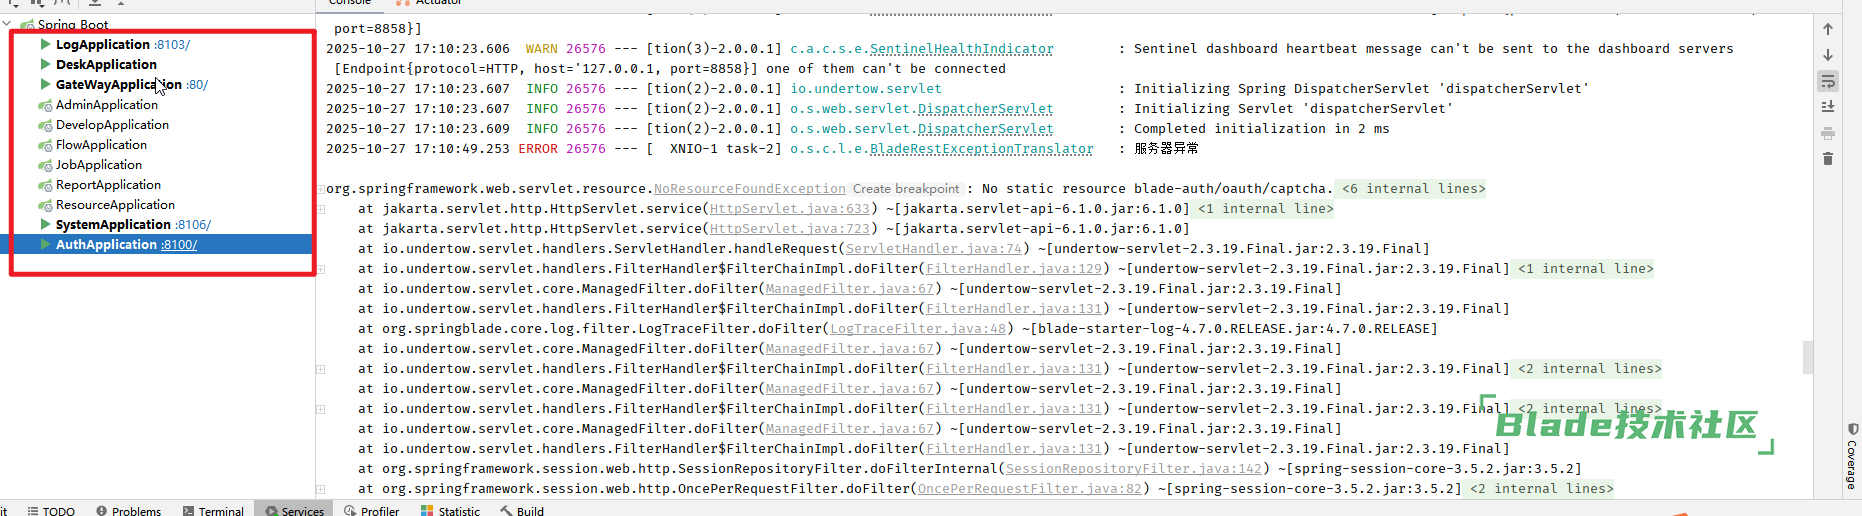The width and height of the screenshot is (1862, 516).
Task: Open the AuthApplication :8100/ port link
Action: (x=179, y=245)
